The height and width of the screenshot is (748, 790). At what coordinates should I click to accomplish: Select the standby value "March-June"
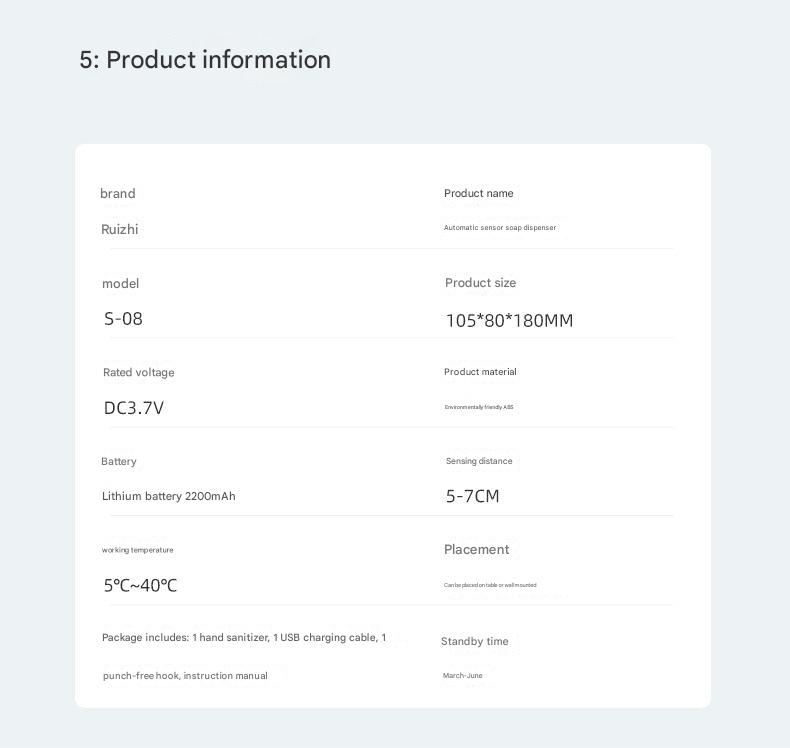pyautogui.click(x=462, y=676)
